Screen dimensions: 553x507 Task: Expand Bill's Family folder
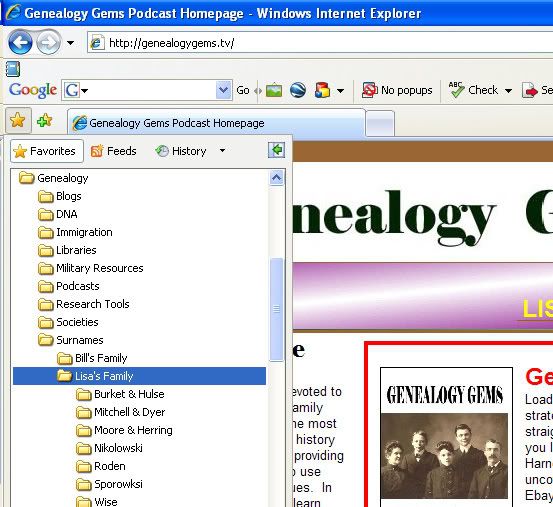92,358
